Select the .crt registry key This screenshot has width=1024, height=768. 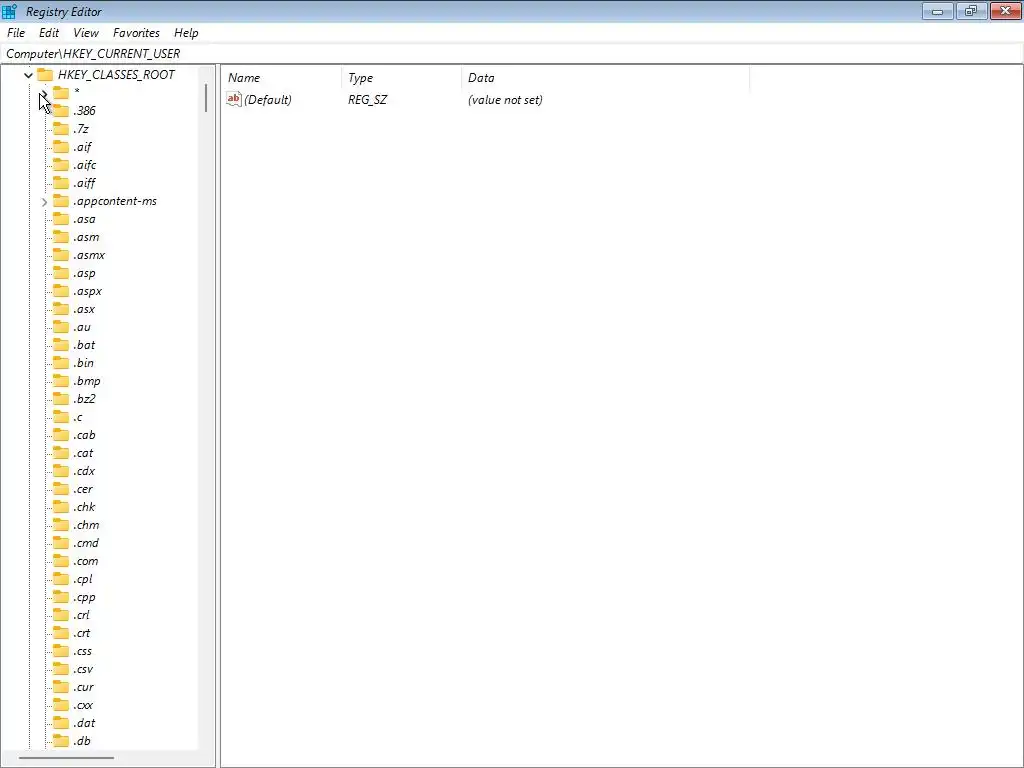click(82, 633)
